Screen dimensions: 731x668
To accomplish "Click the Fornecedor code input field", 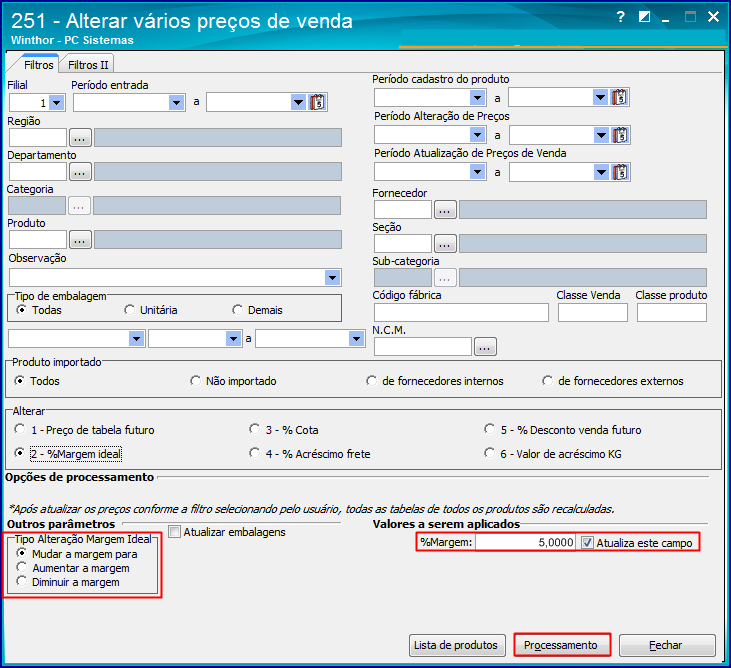I will pyautogui.click(x=403, y=210).
